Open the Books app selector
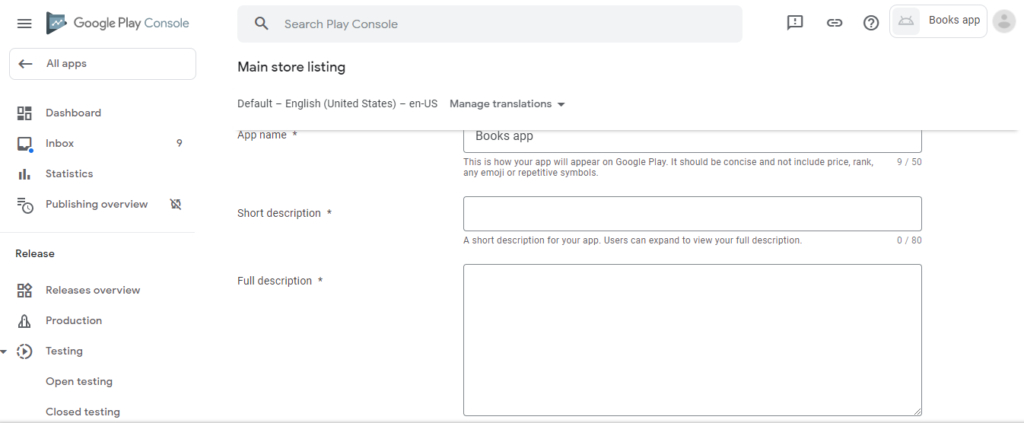Image resolution: width=1024 pixels, height=423 pixels. tap(938, 21)
